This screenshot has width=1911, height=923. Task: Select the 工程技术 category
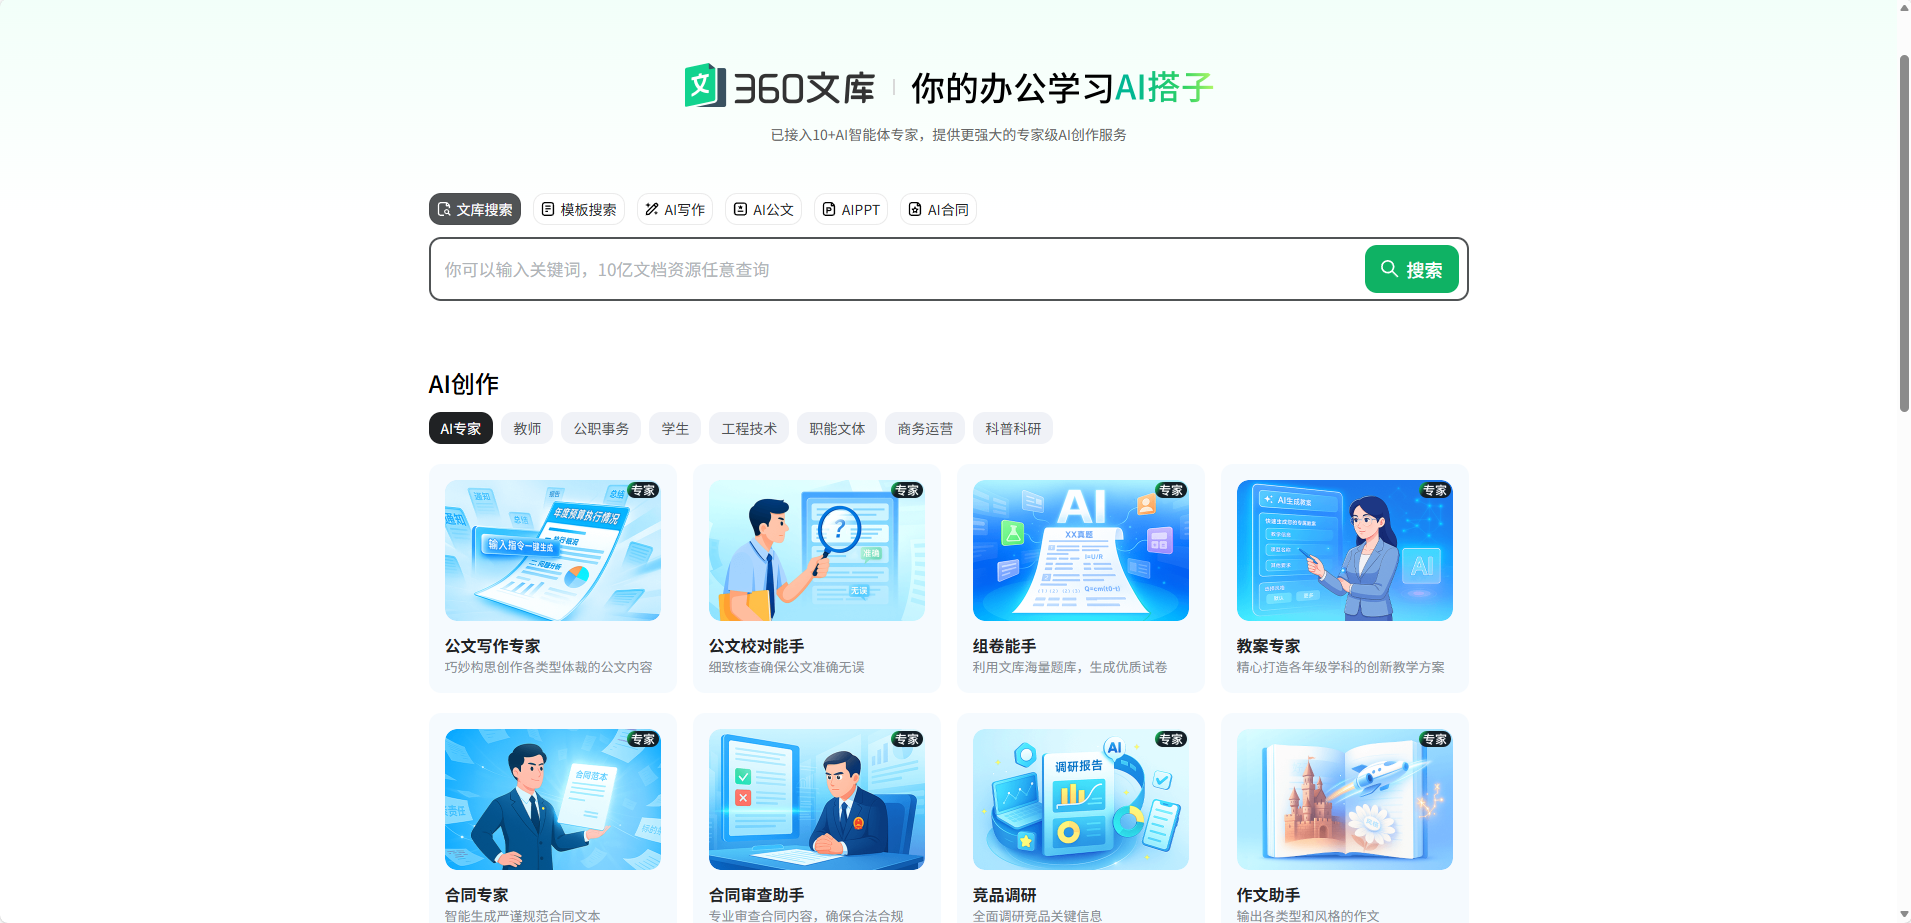[749, 428]
